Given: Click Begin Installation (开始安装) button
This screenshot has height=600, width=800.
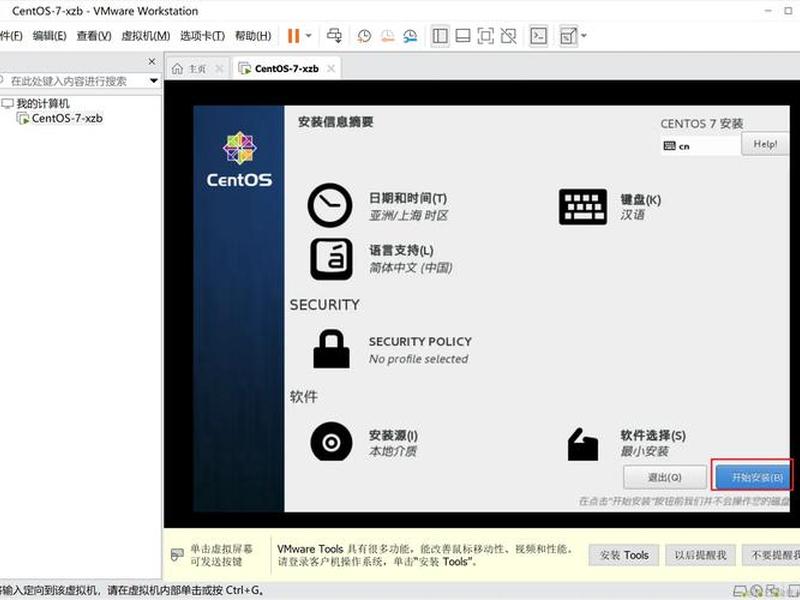Looking at the screenshot, I should tap(754, 478).
